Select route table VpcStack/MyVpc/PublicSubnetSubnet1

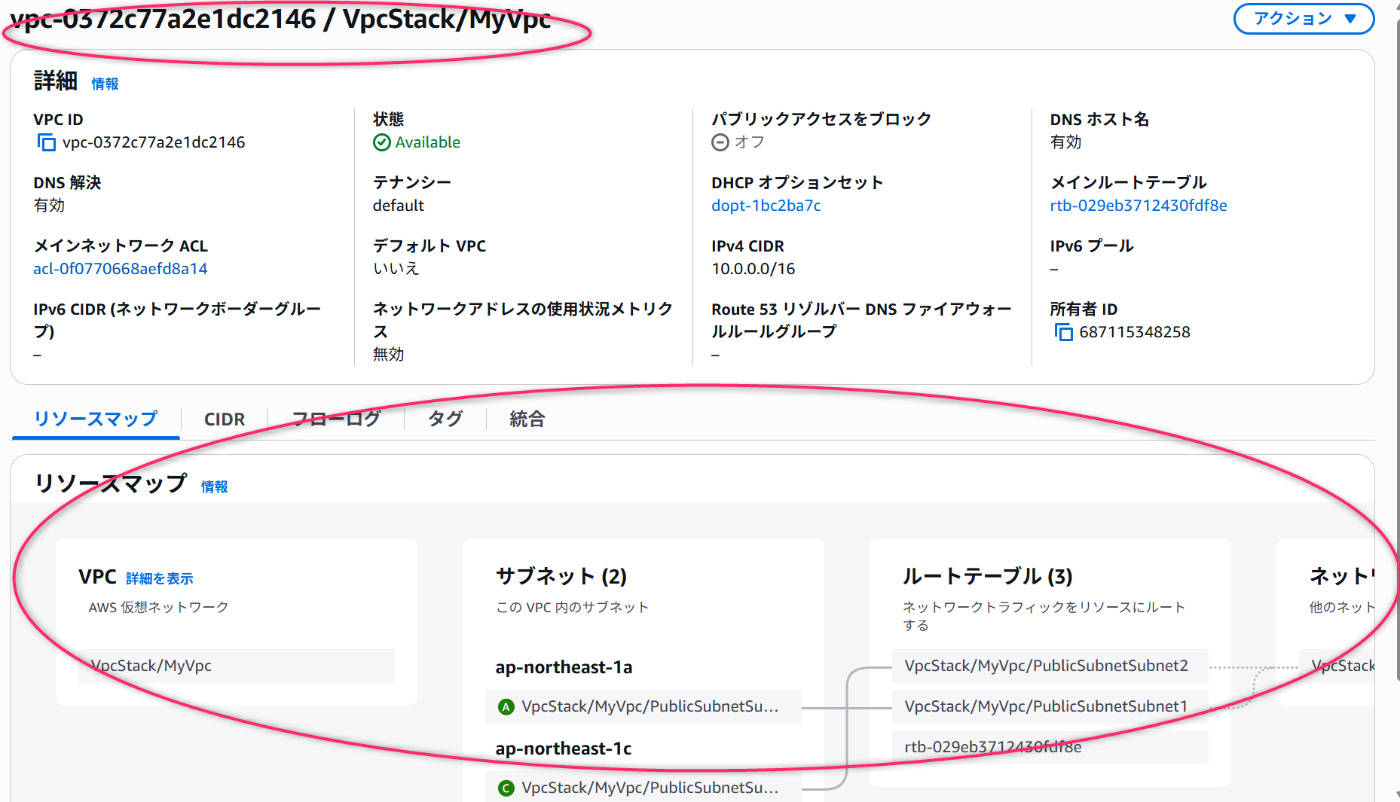[1050, 707]
